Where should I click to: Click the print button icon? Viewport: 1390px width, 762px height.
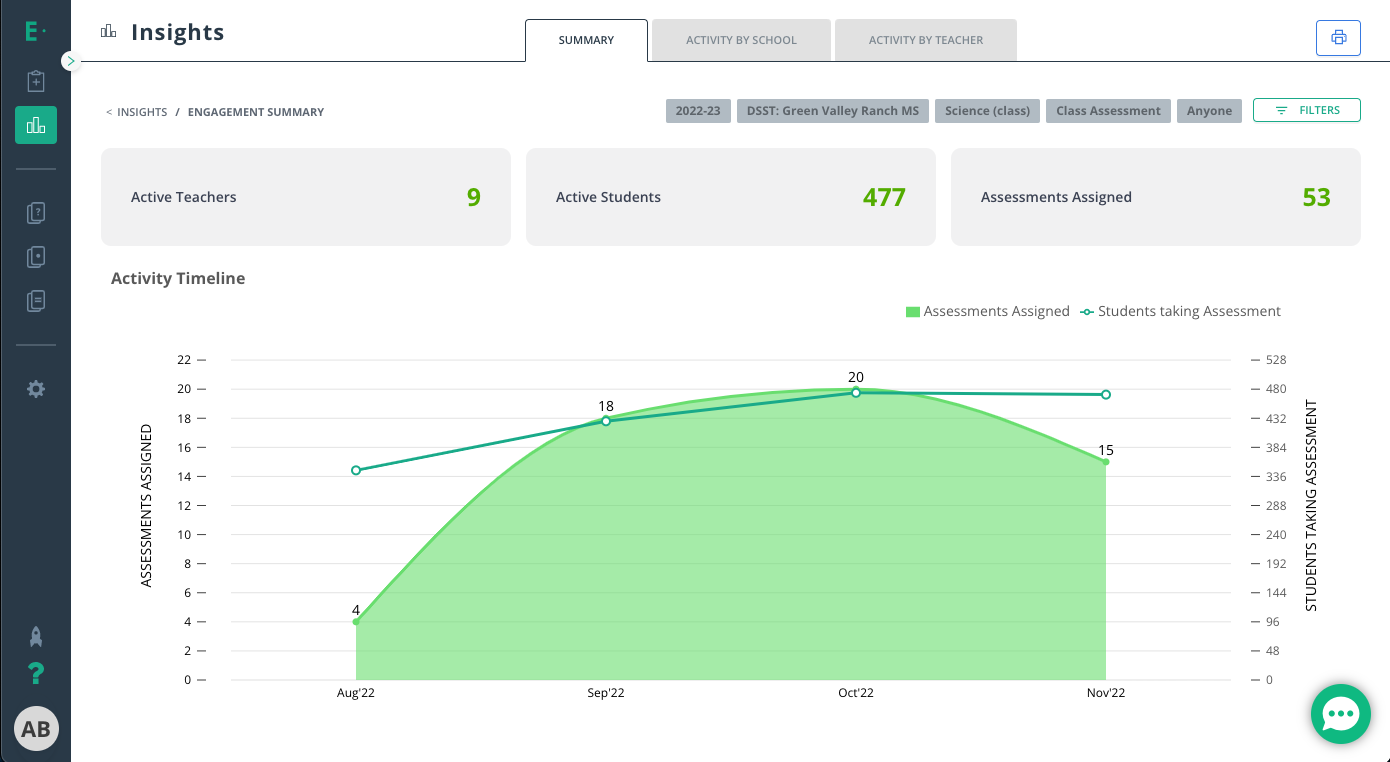coord(1338,38)
